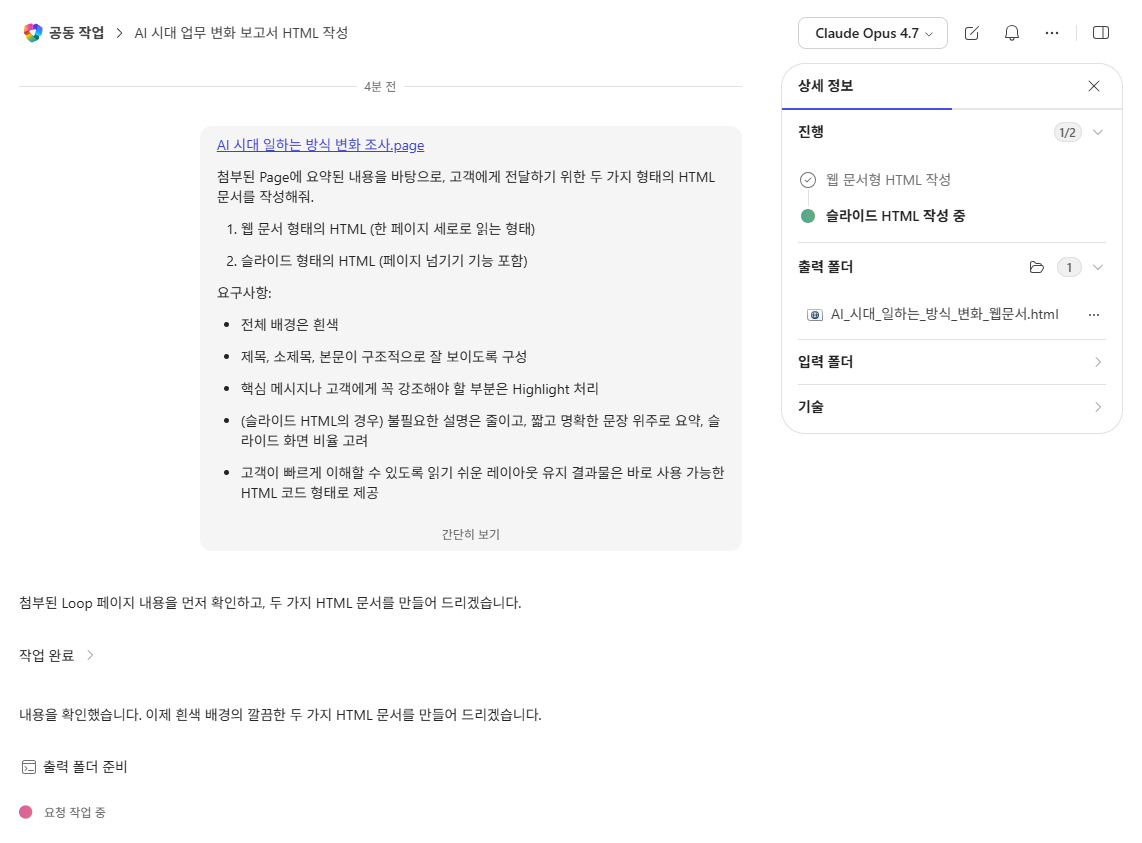Close the 상세 정보 panel
This screenshot has width=1142, height=843.
[x=1094, y=86]
